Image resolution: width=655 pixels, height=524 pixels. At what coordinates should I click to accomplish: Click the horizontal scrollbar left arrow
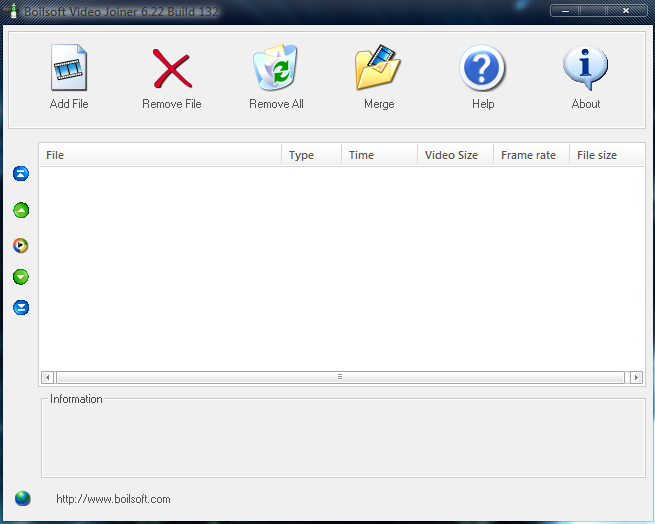pyautogui.click(x=48, y=377)
